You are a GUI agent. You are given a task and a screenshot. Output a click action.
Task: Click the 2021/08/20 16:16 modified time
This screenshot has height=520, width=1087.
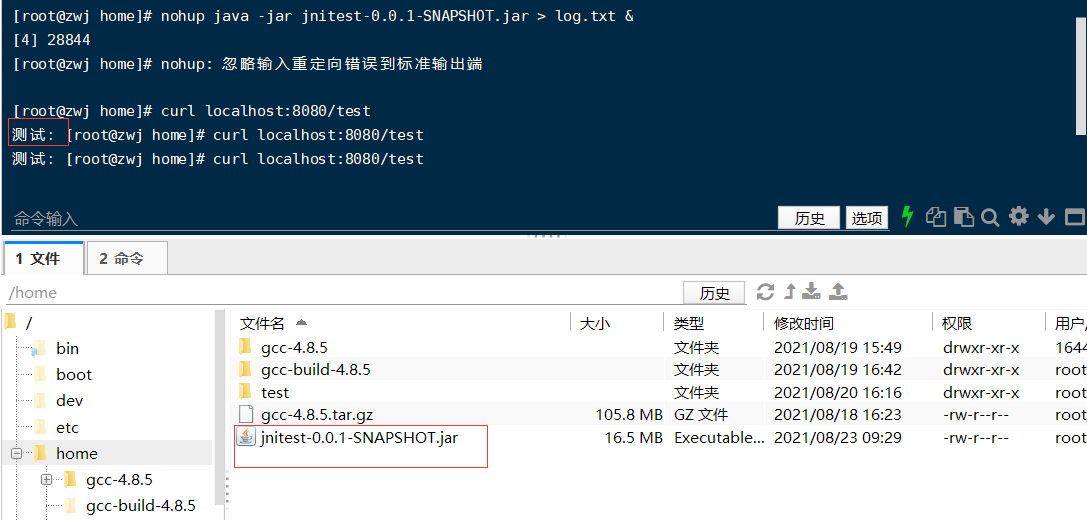pyautogui.click(x=837, y=392)
